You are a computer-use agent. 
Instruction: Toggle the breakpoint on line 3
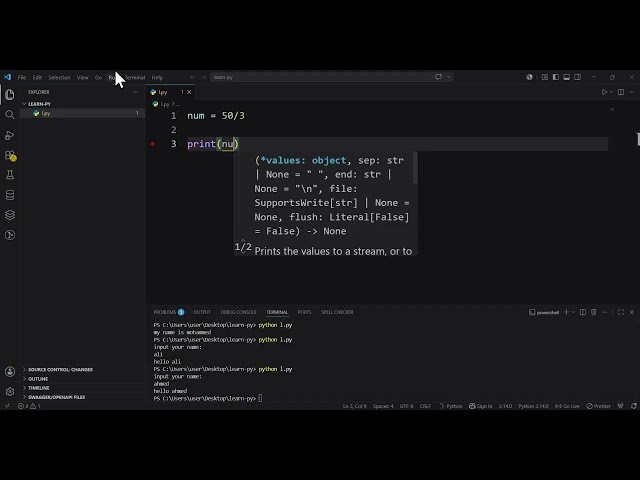pyautogui.click(x=153, y=144)
